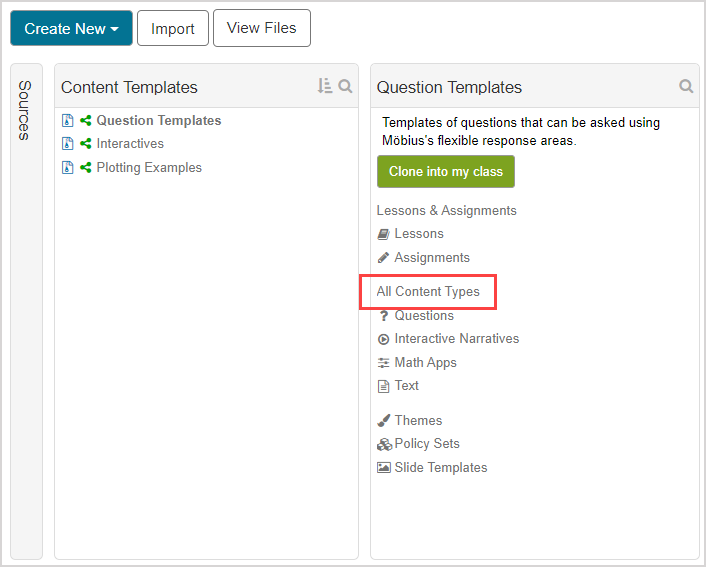This screenshot has height=567, width=706.
Task: Click the Content Templates panel title
Action: point(129,87)
